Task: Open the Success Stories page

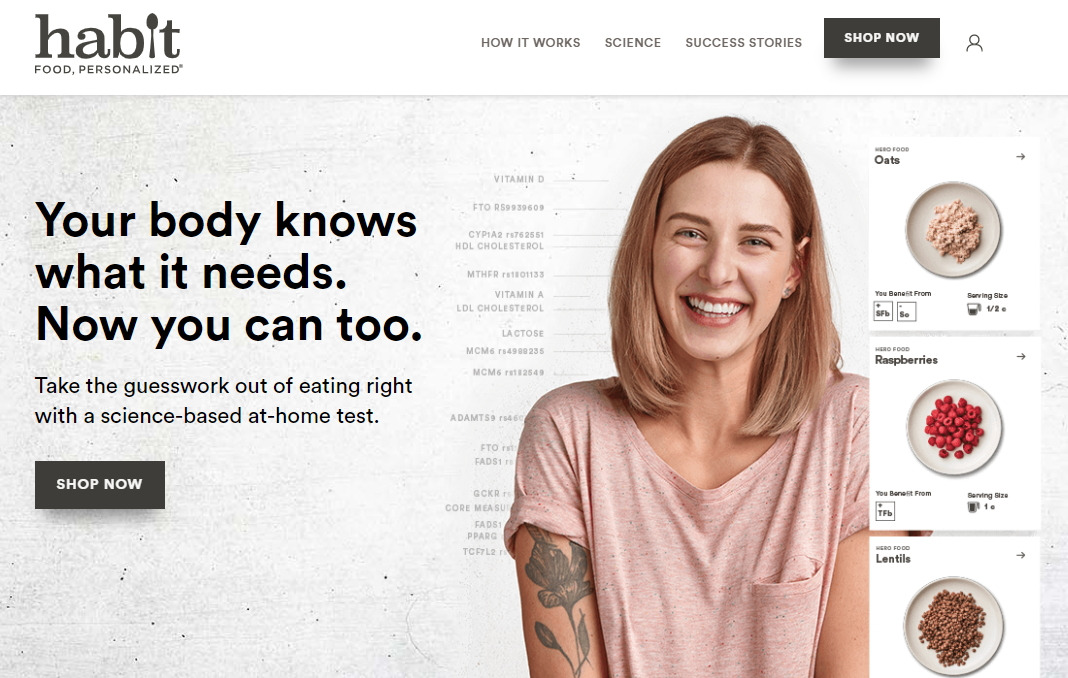Action: pos(744,42)
